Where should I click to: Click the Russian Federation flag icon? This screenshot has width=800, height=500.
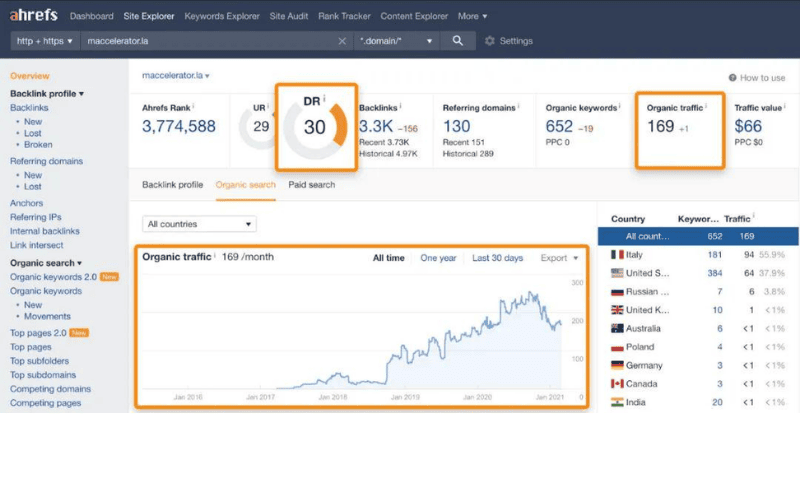(x=617, y=292)
